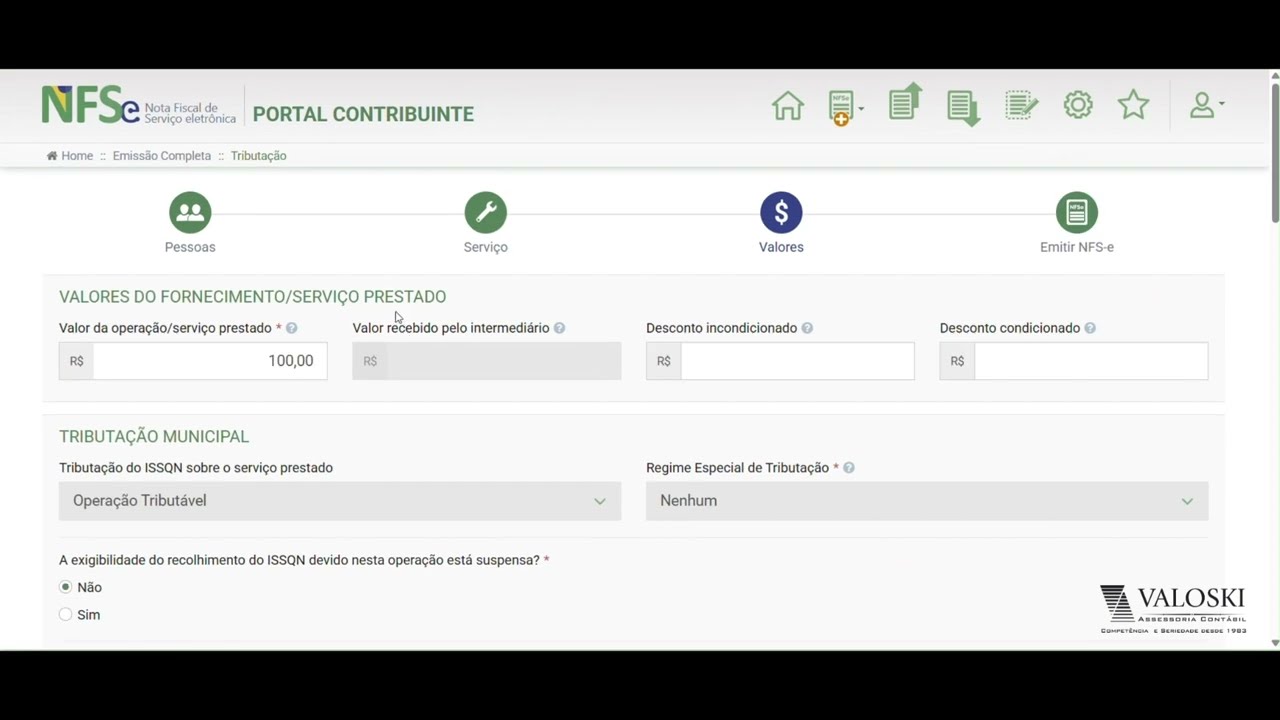Click the NFS-e logo

pyautogui.click(x=138, y=105)
